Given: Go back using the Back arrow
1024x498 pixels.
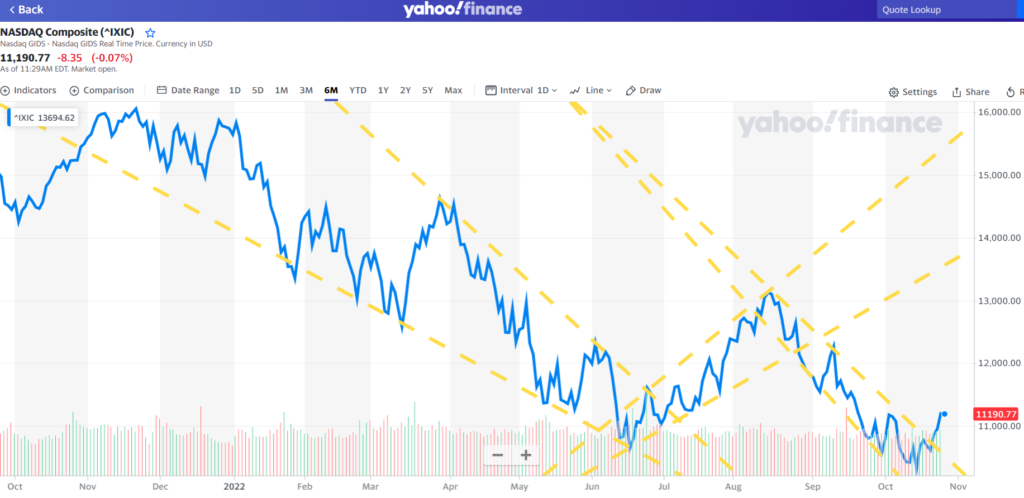Looking at the screenshot, I should 25,10.
